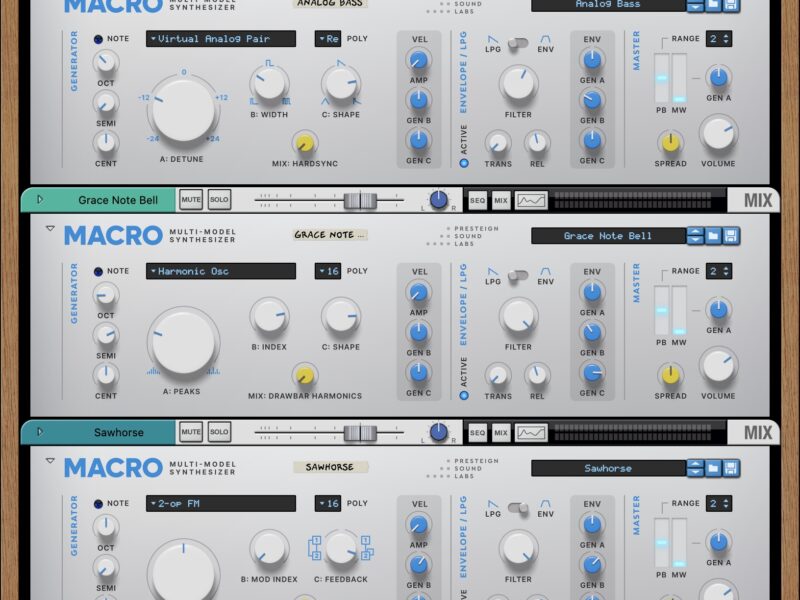Open patch browser folder for Grace Note Bell
This screenshot has height=600, width=800.
pyautogui.click(x=713, y=236)
